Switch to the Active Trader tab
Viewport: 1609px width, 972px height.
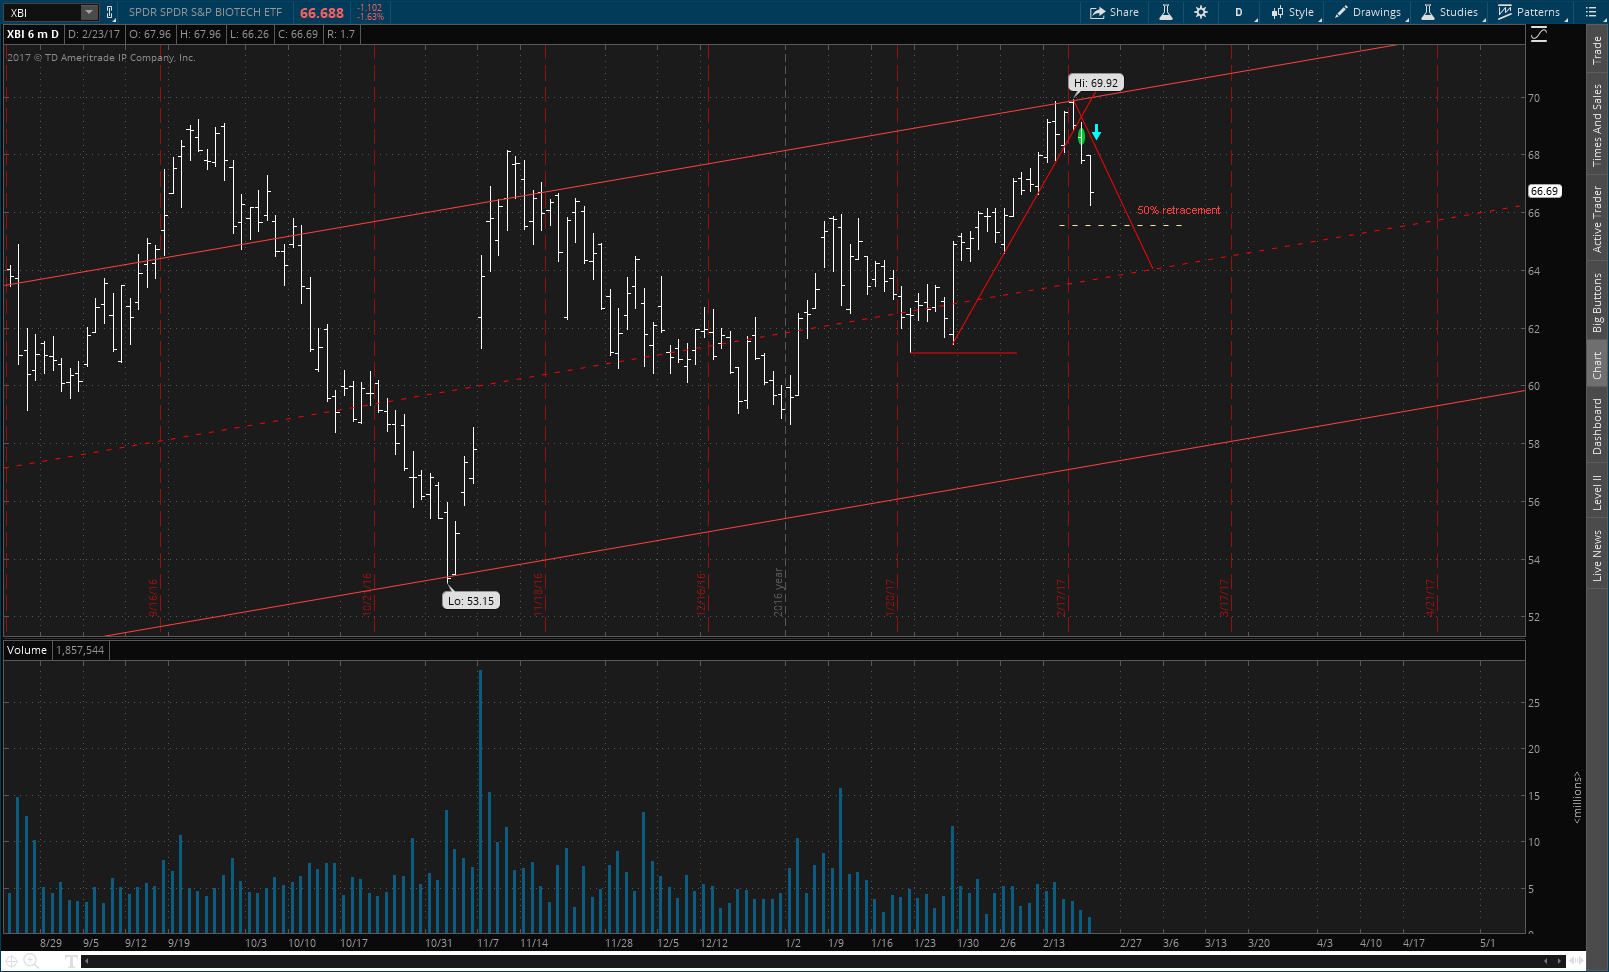[x=1597, y=219]
